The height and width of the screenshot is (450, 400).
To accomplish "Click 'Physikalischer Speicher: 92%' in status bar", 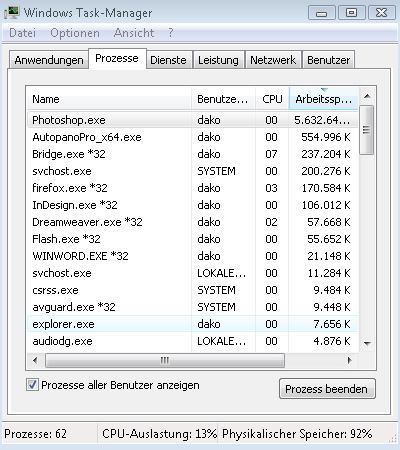I will click(297, 434).
